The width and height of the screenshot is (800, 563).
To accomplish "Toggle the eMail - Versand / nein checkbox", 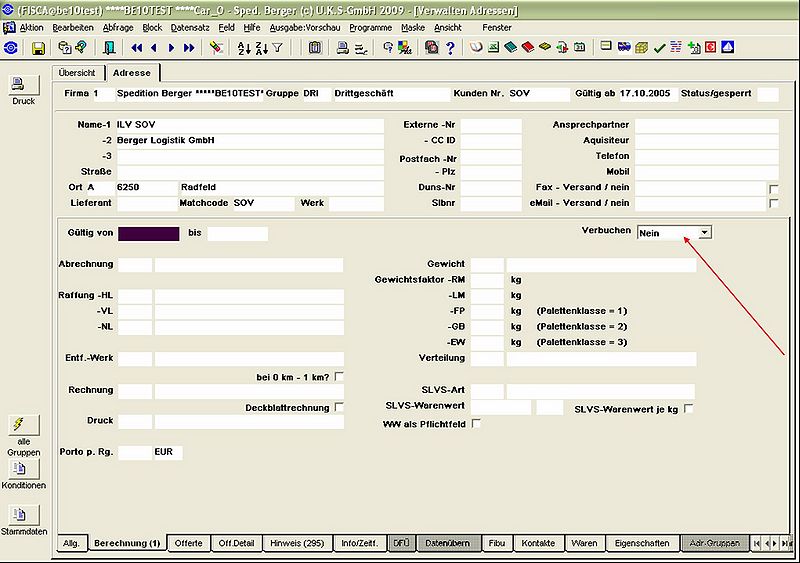I will coord(773,203).
